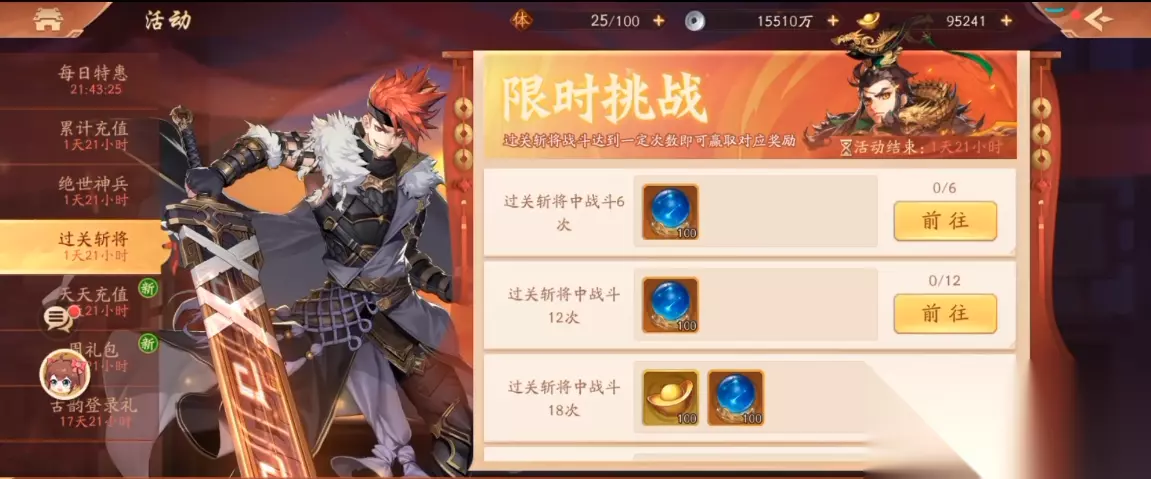This screenshot has width=1151, height=479.
Task: Open the chat bubble icon
Action: [57, 318]
